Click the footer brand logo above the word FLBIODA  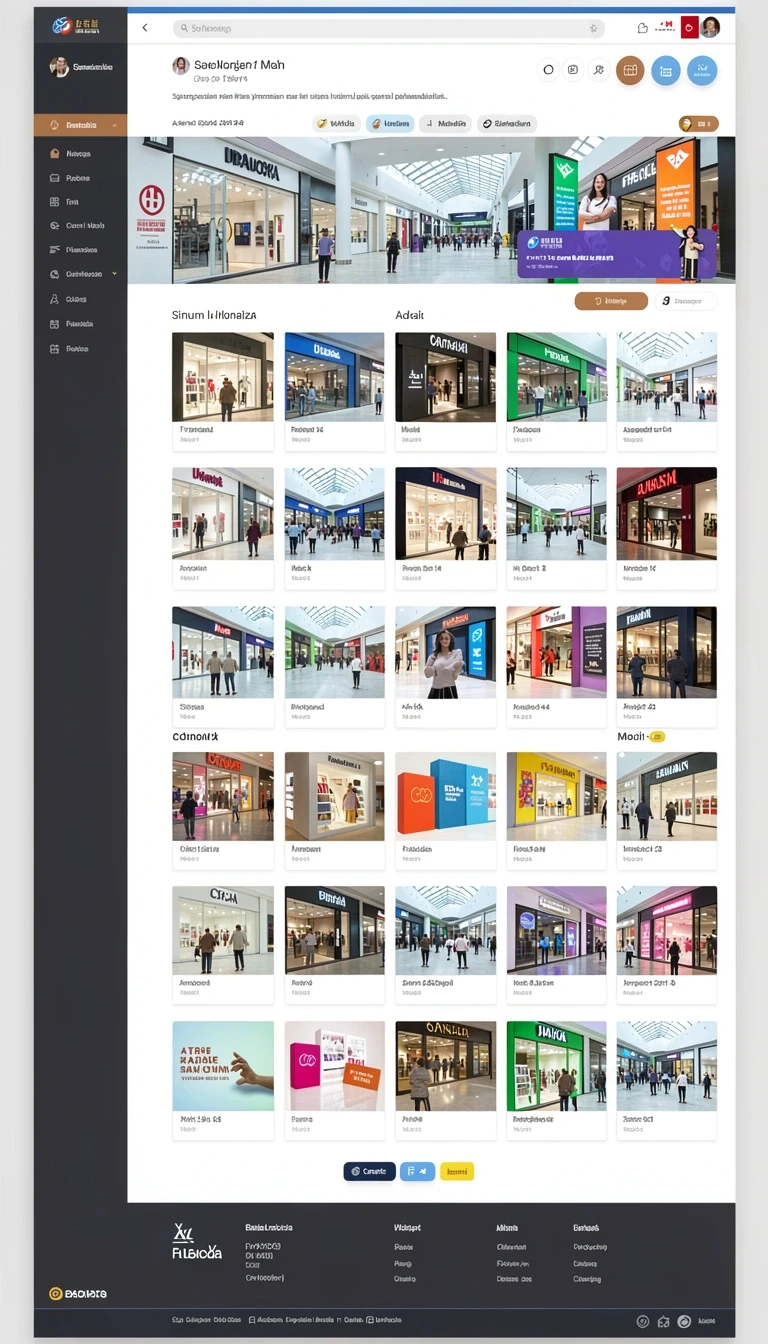click(x=183, y=1232)
